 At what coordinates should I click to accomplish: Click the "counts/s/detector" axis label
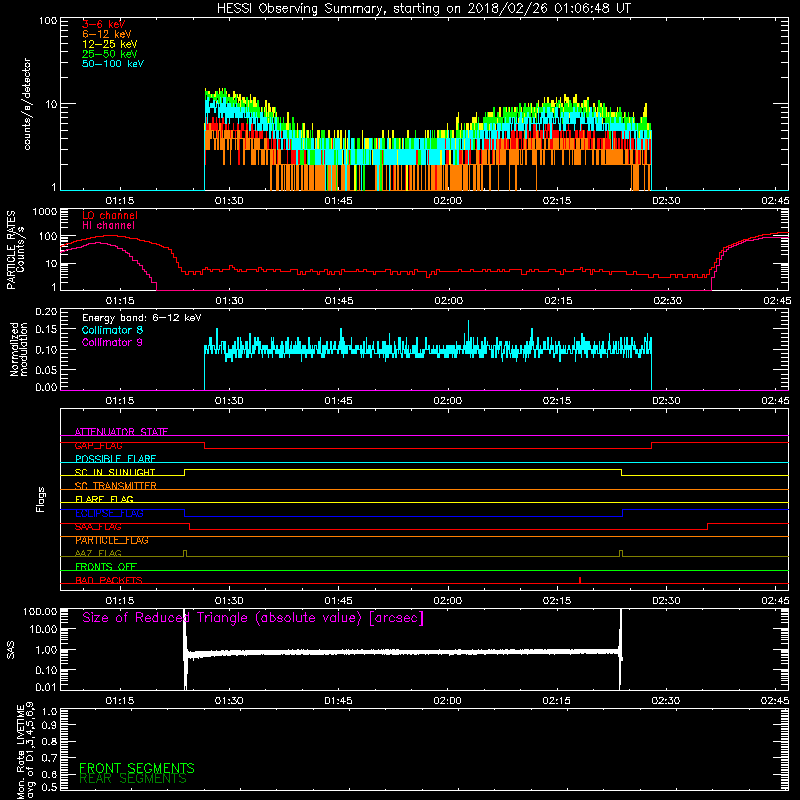pyautogui.click(x=27, y=104)
